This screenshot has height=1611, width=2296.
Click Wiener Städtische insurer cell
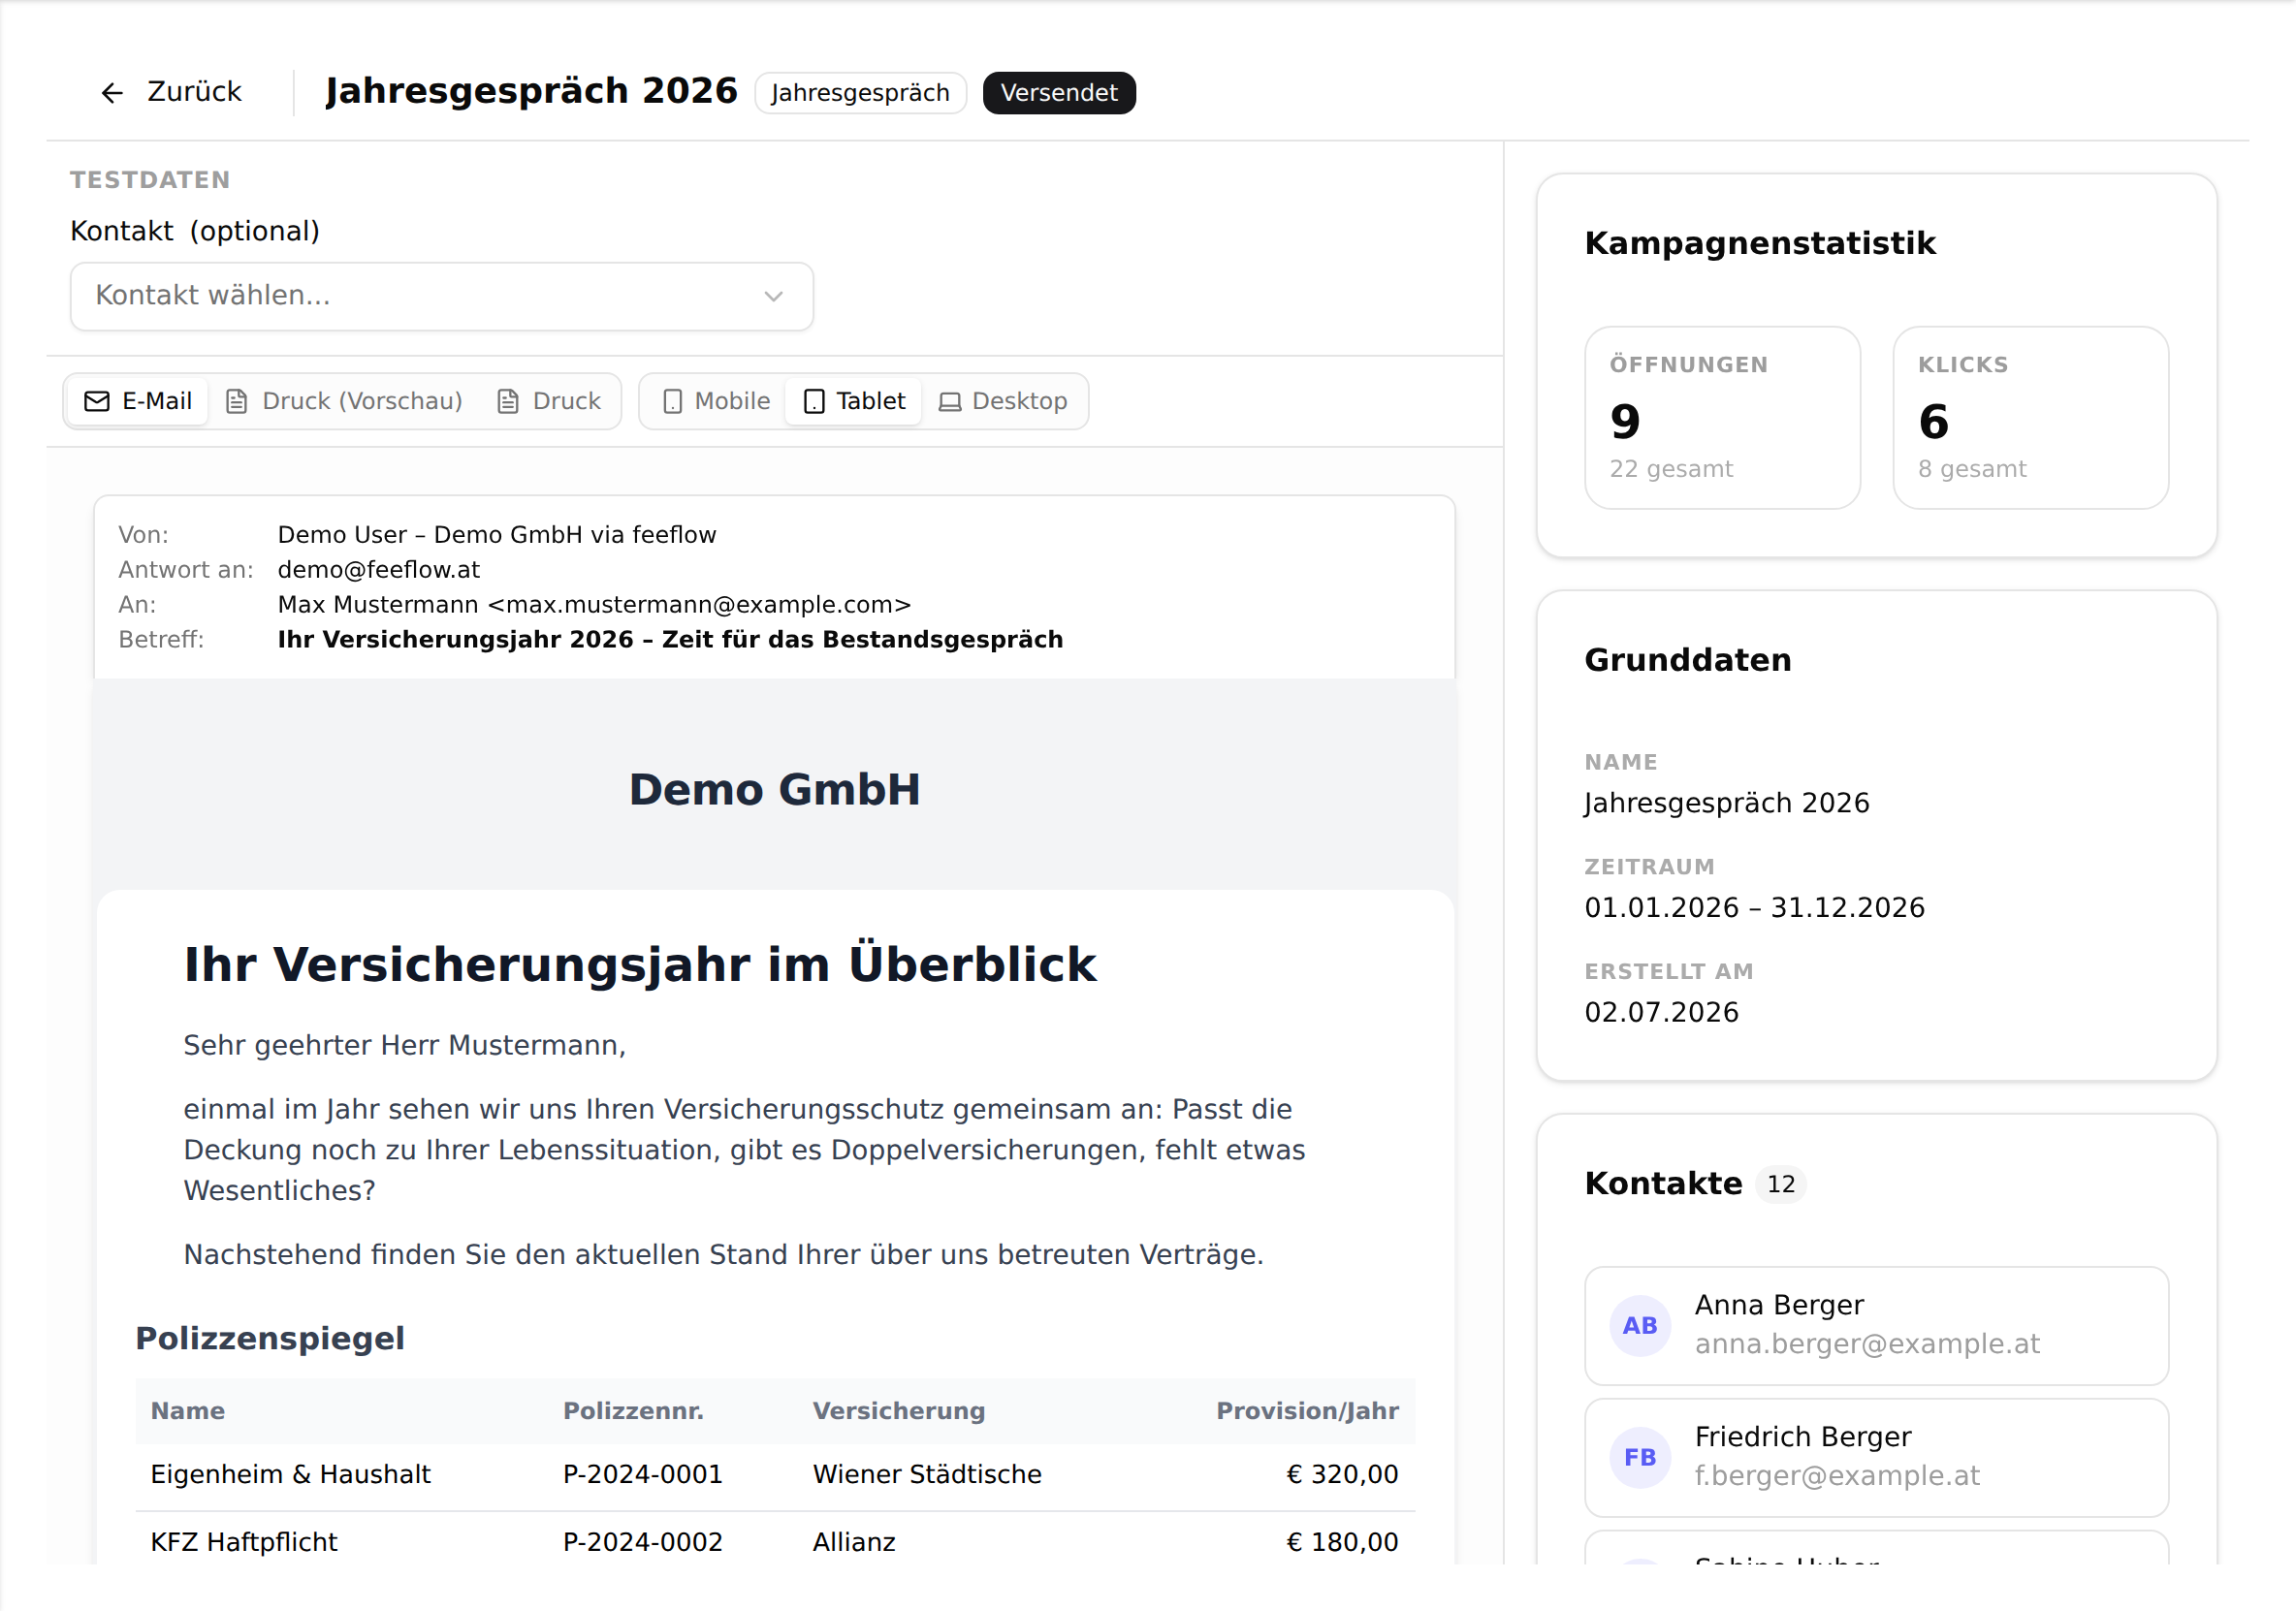[x=927, y=1475]
